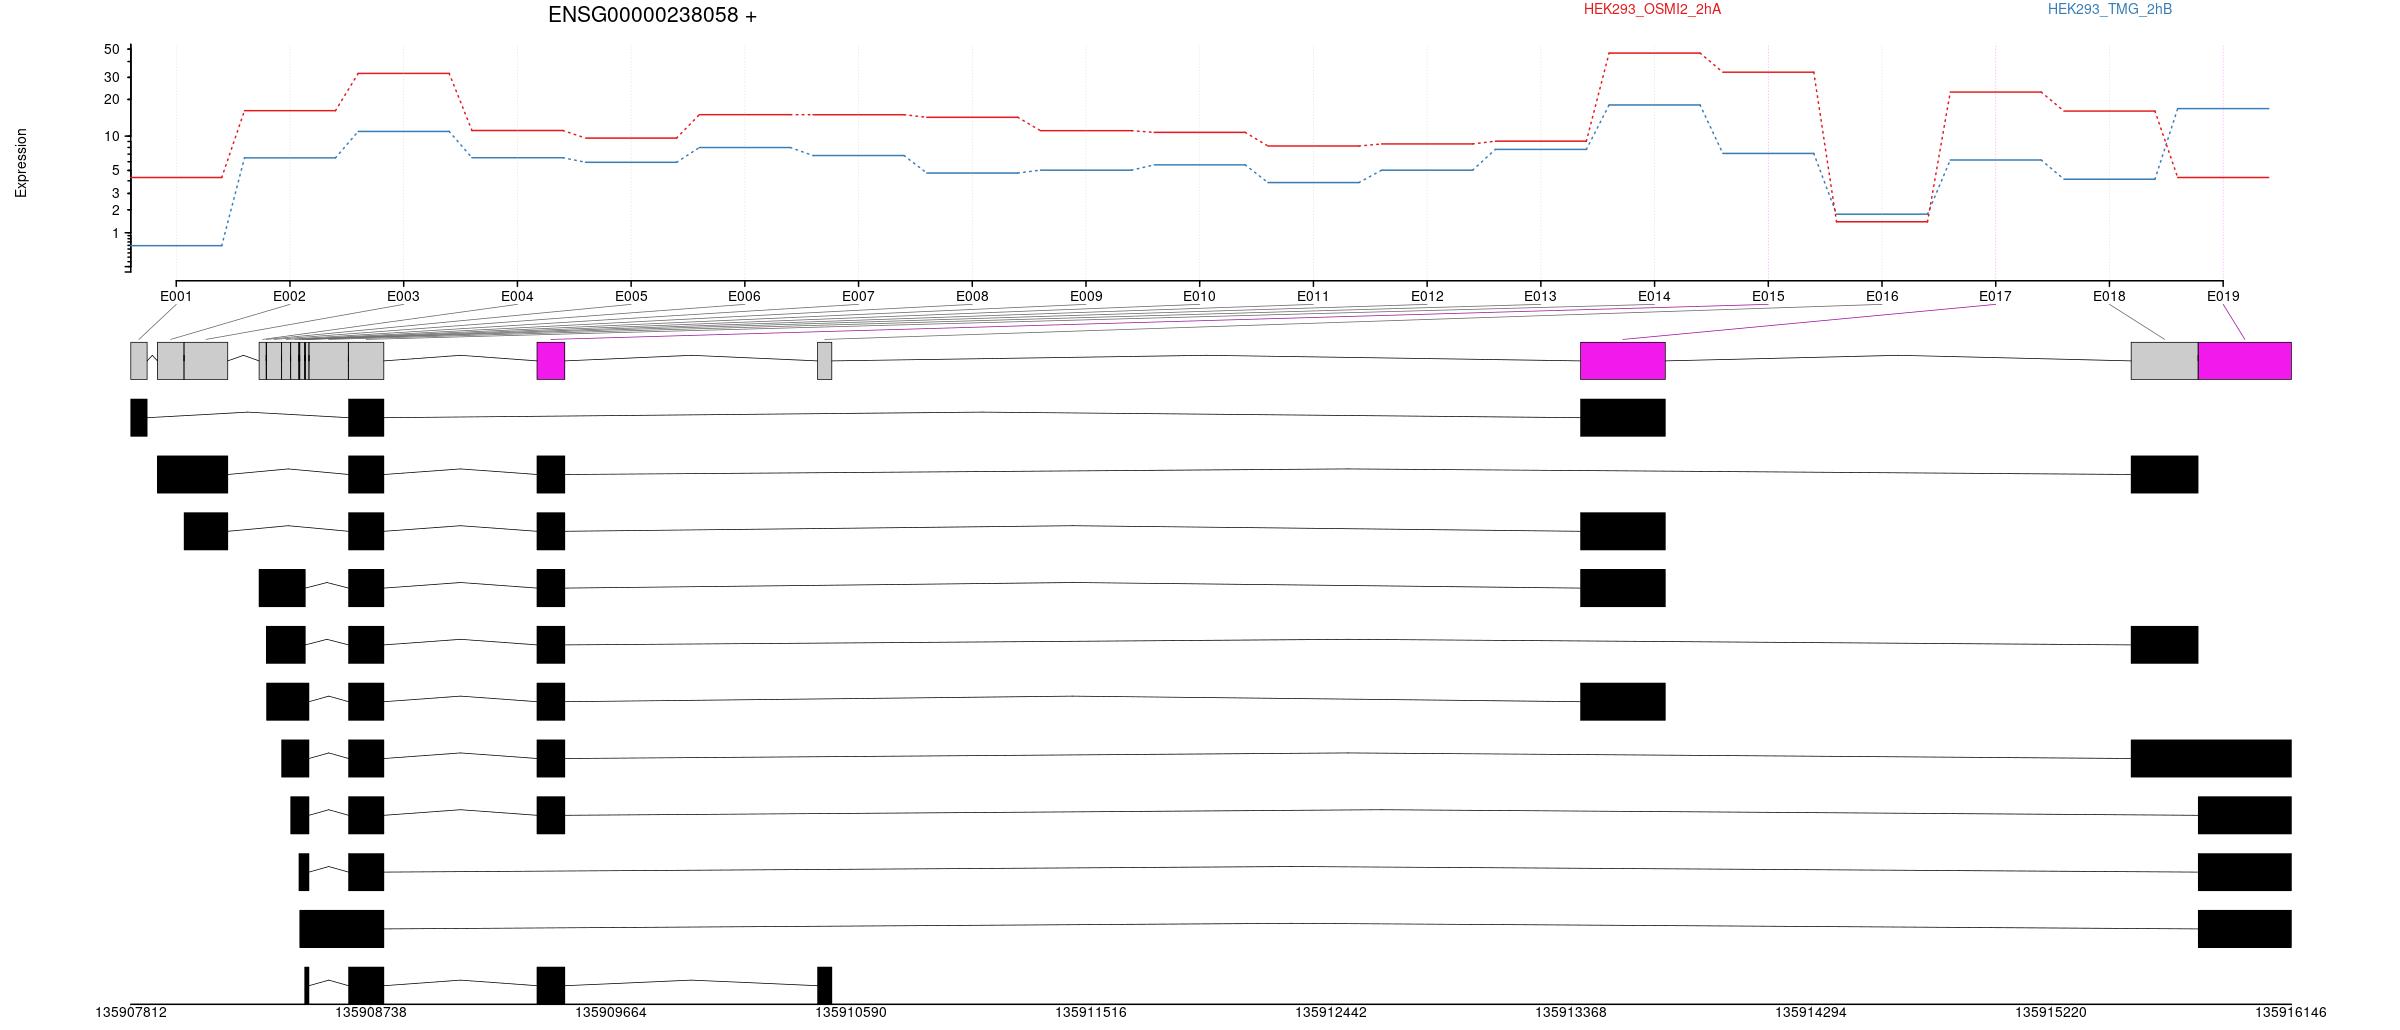This screenshot has height=1030, width=2400.
Task: Click exon label E018
Action: coord(2109,296)
